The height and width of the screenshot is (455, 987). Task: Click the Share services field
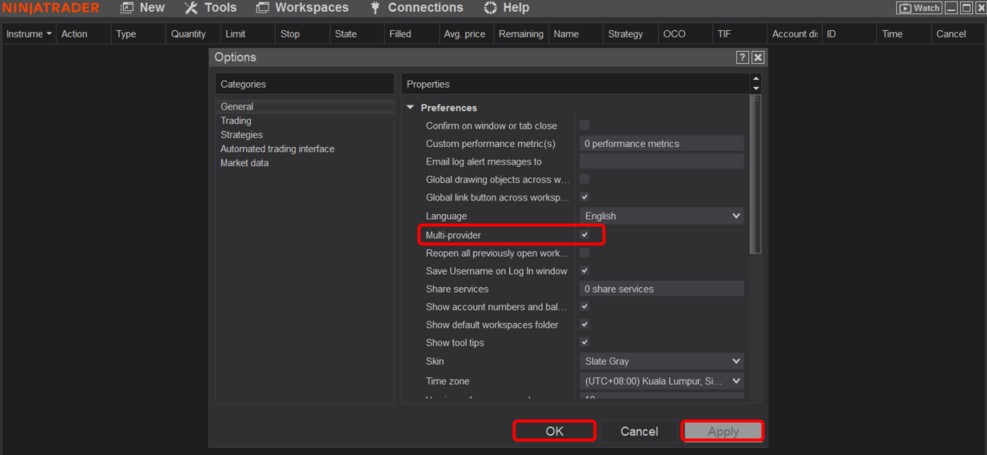click(x=662, y=289)
